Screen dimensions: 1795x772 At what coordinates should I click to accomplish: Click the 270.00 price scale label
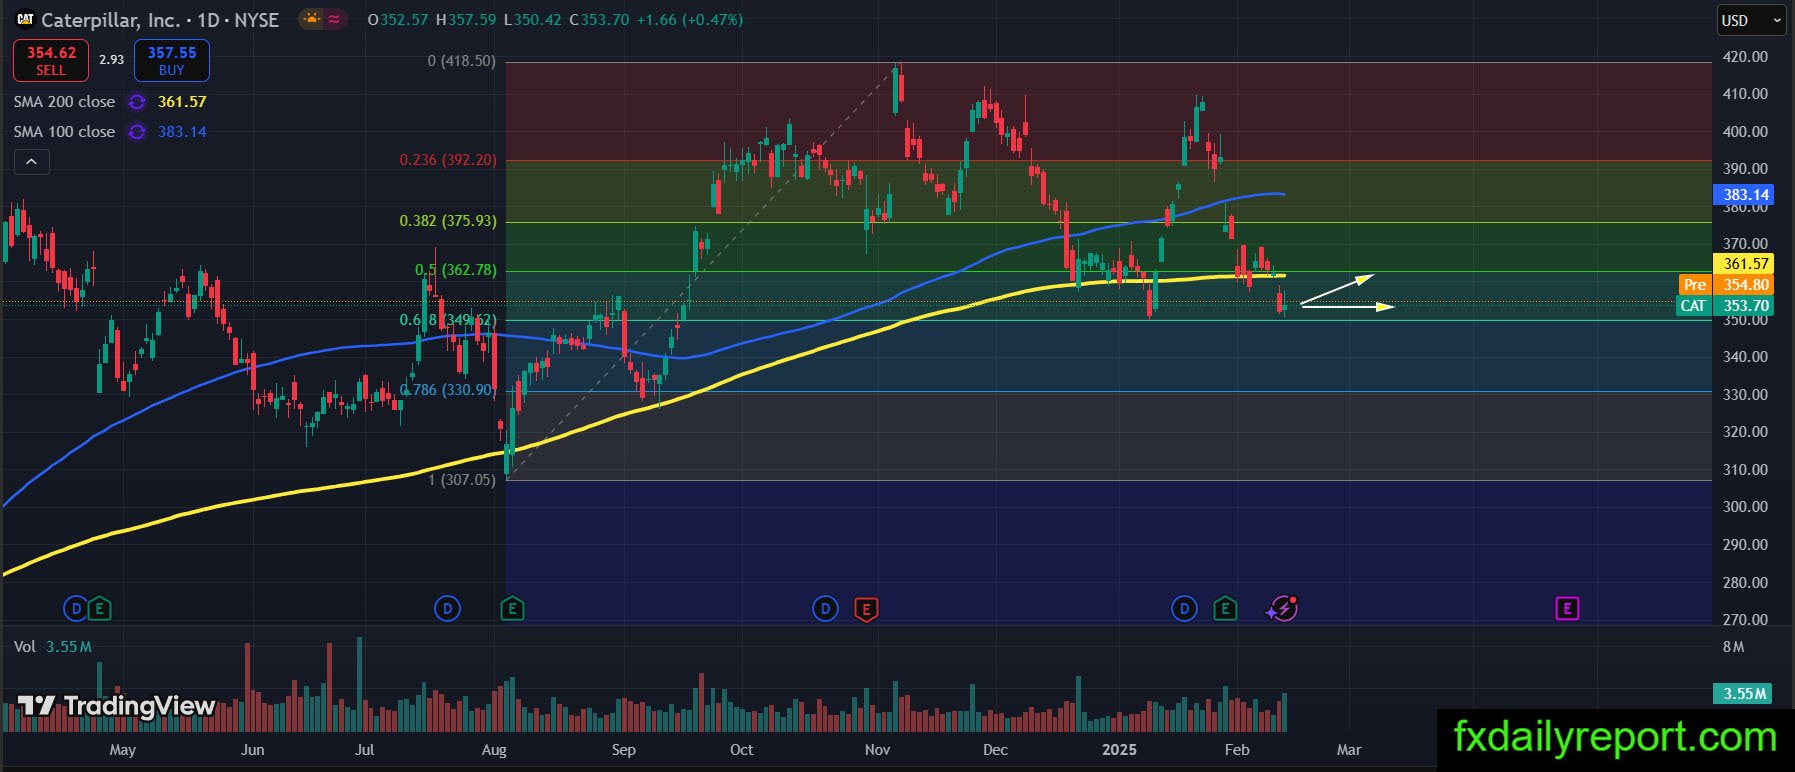(x=1746, y=620)
